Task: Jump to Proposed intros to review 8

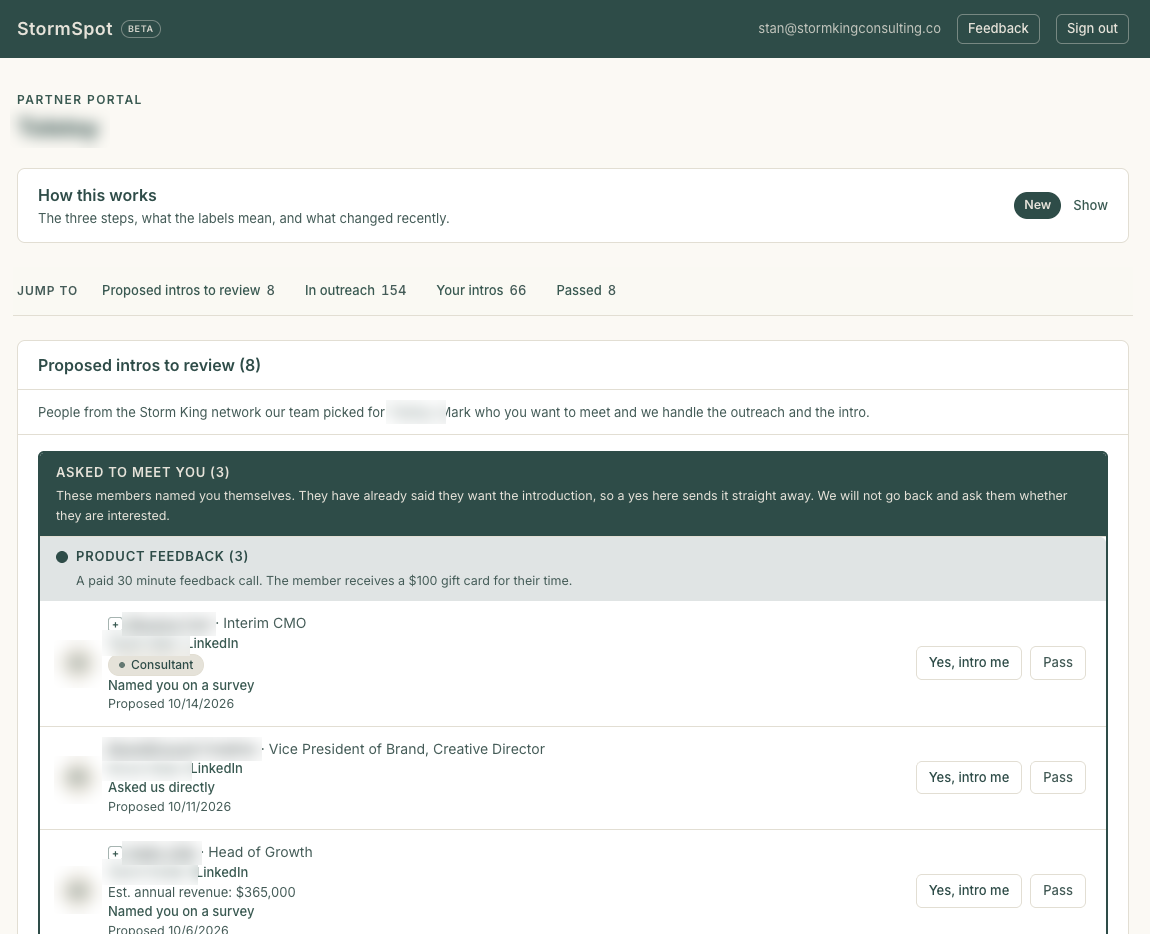Action: [x=188, y=291]
